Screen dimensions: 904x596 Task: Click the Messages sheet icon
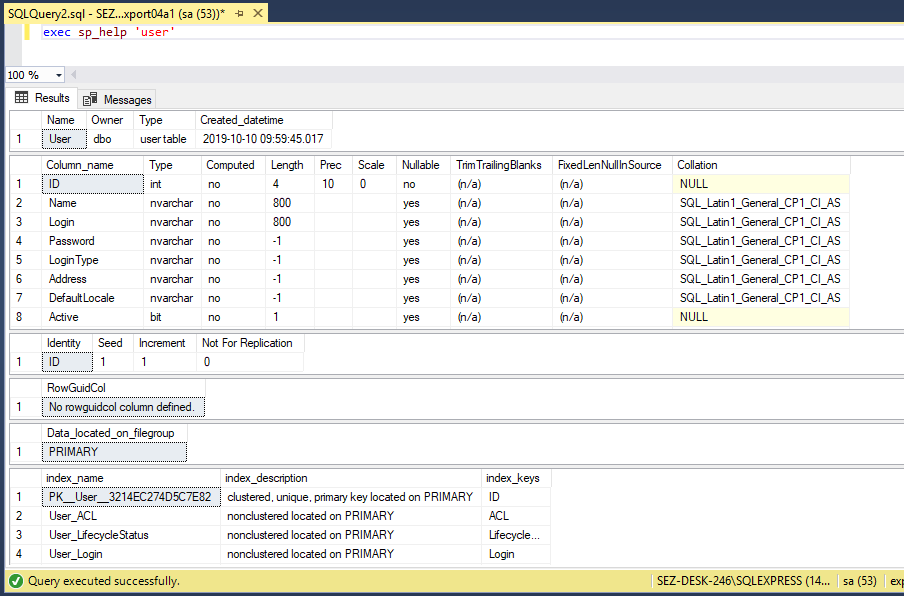click(87, 98)
